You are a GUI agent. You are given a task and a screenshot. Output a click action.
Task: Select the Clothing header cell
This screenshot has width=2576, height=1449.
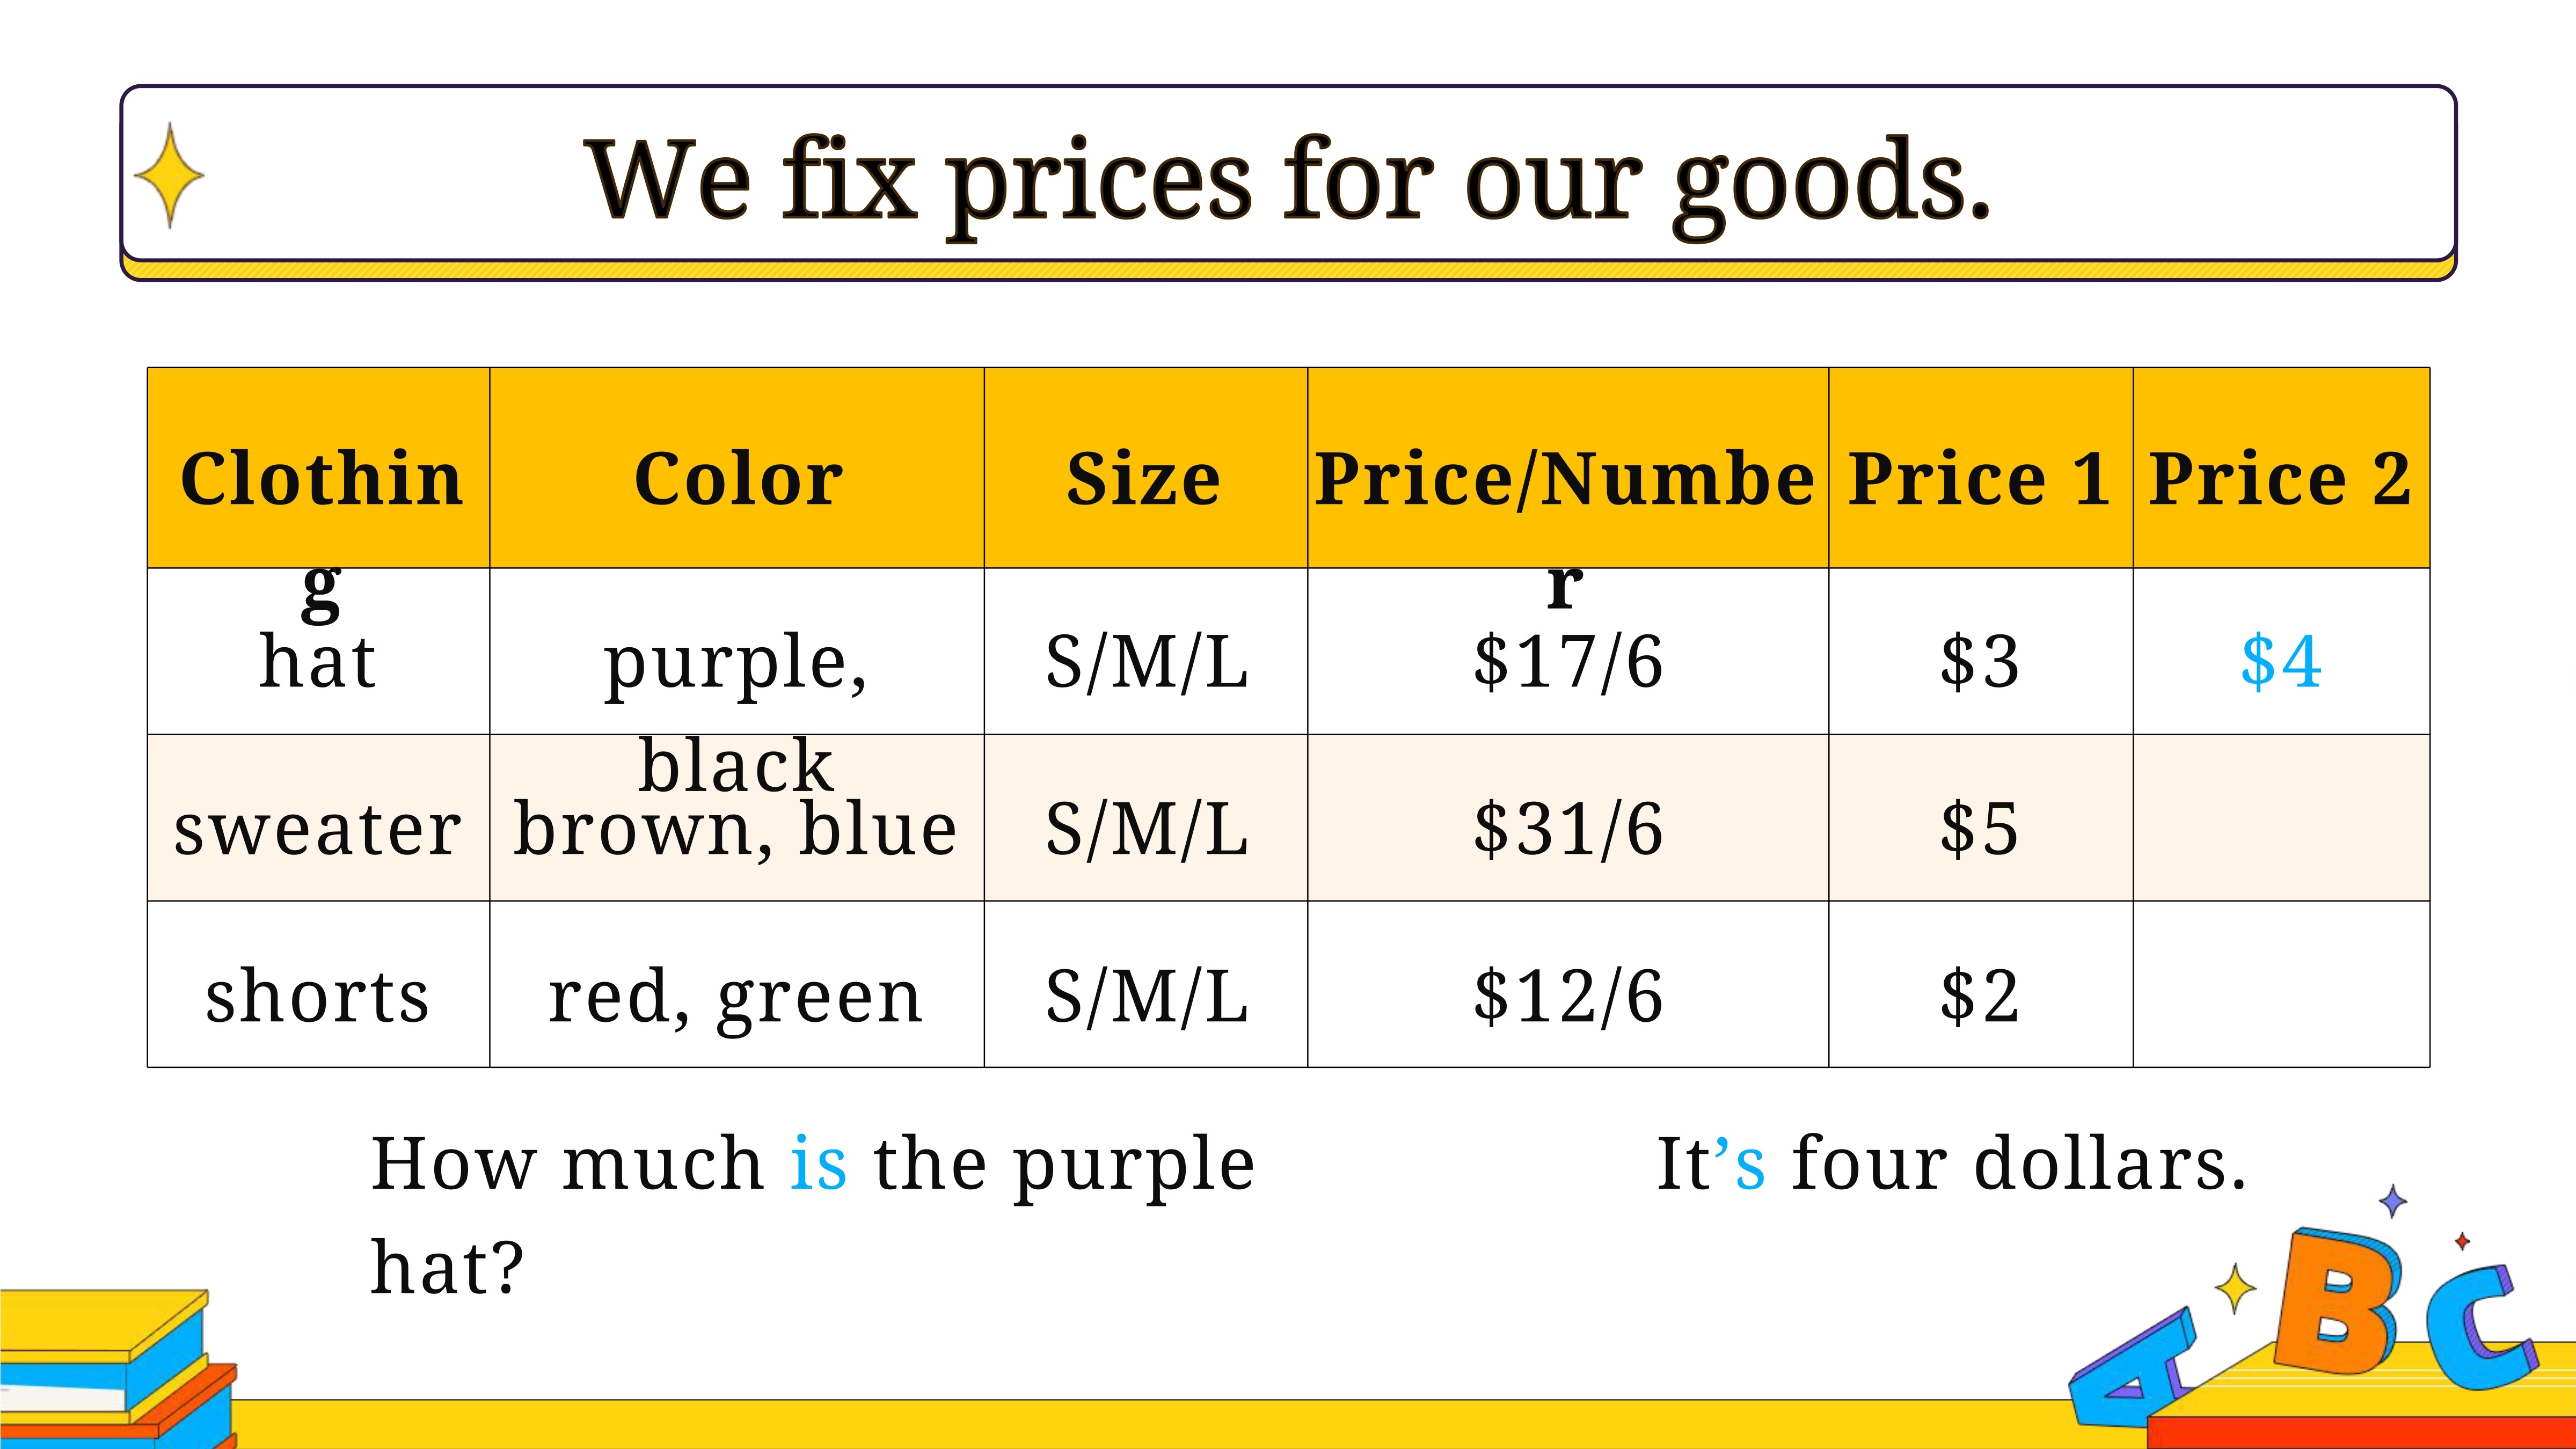point(319,468)
